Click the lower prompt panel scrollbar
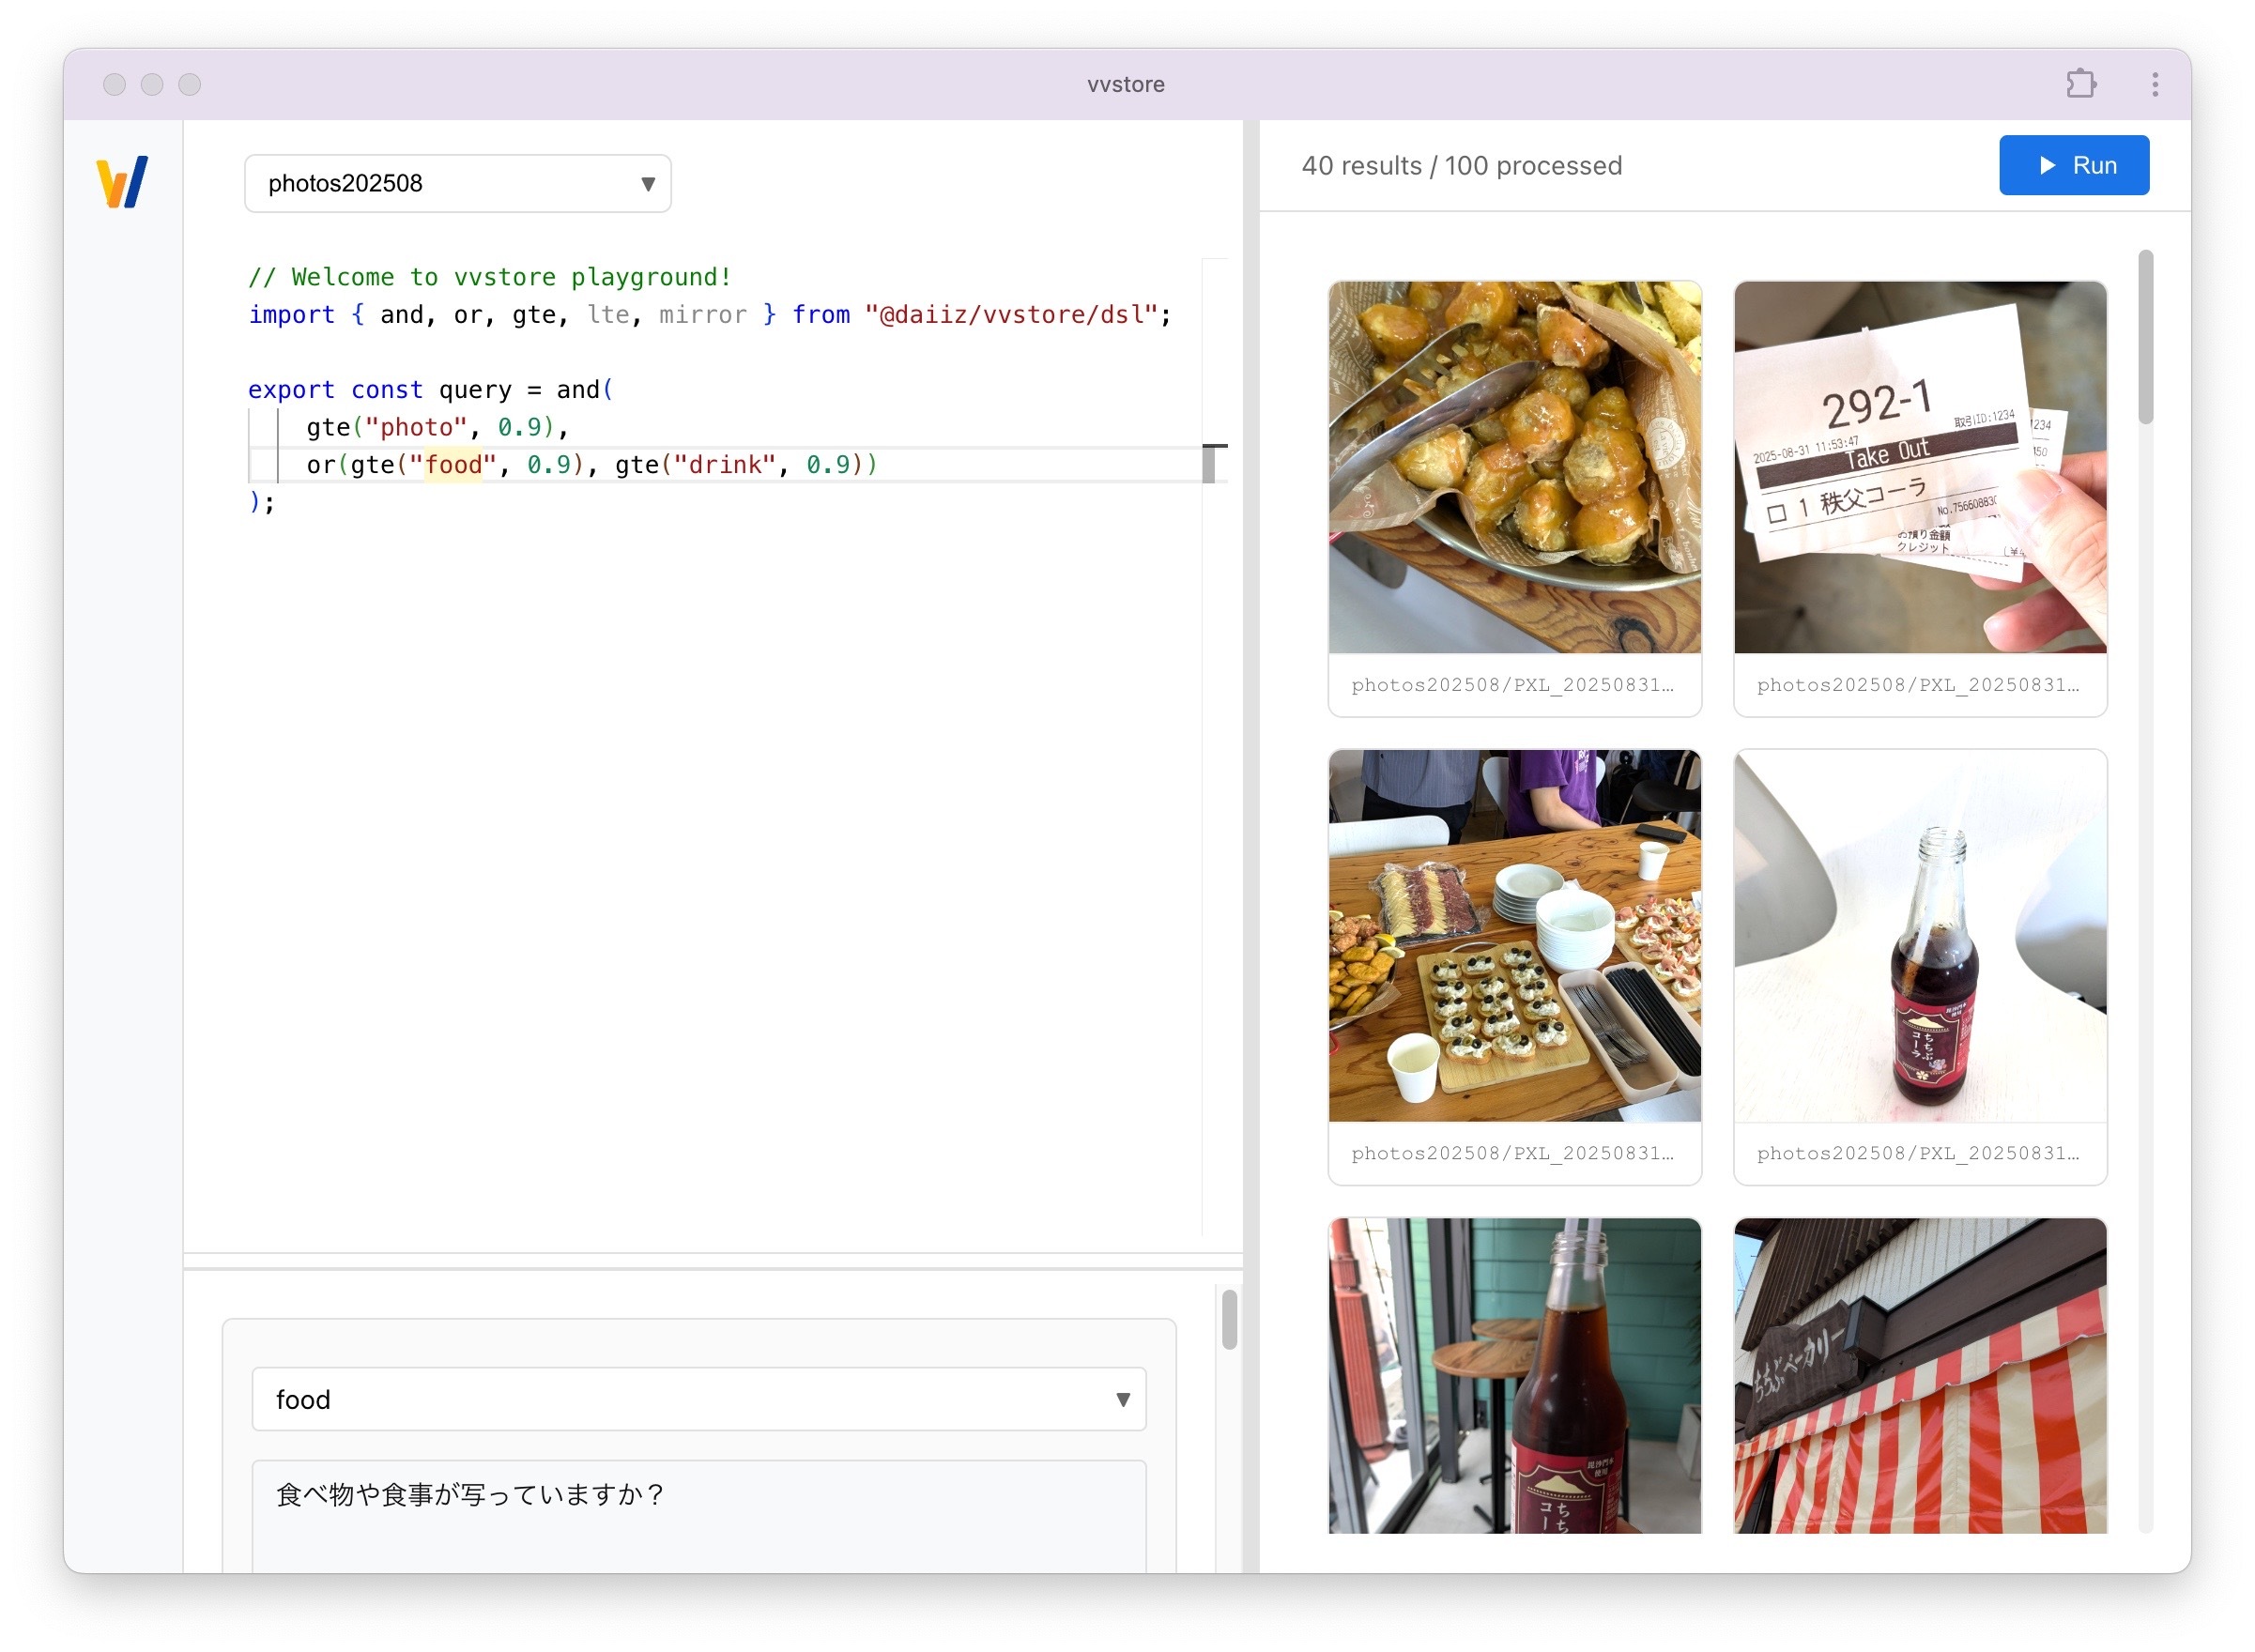 [1229, 1319]
